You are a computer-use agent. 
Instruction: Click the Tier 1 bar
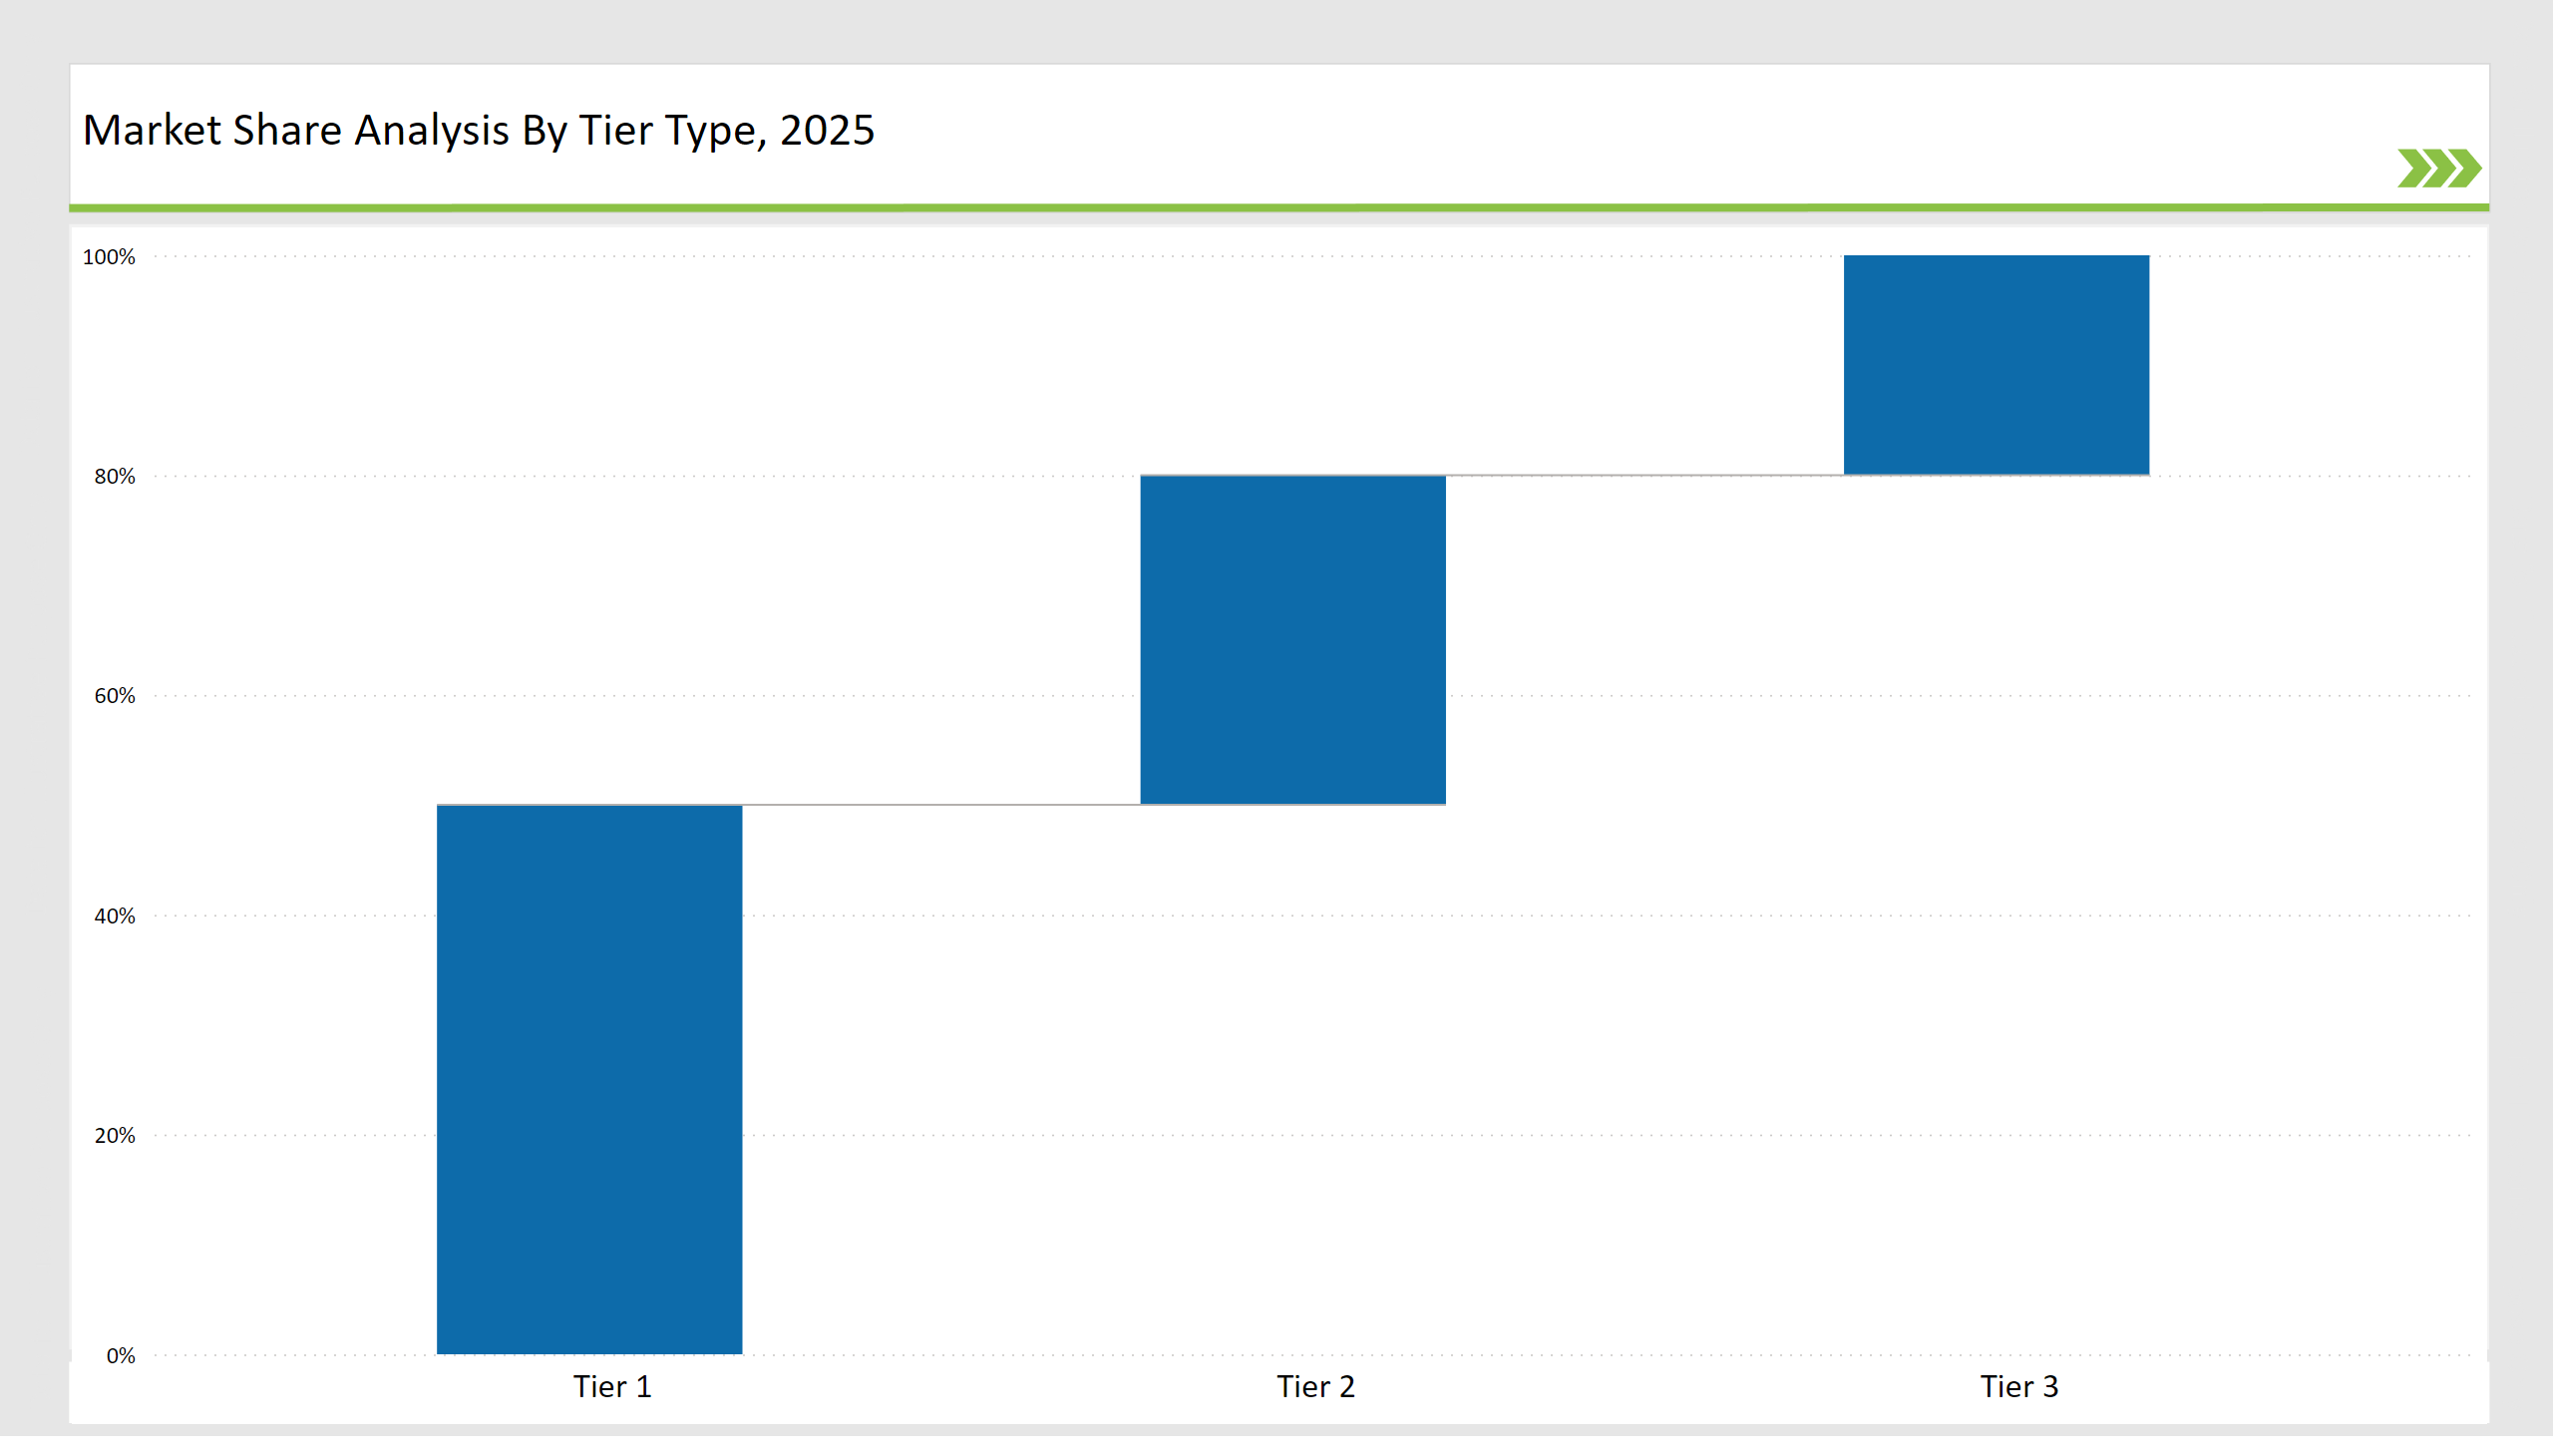coord(589,1079)
